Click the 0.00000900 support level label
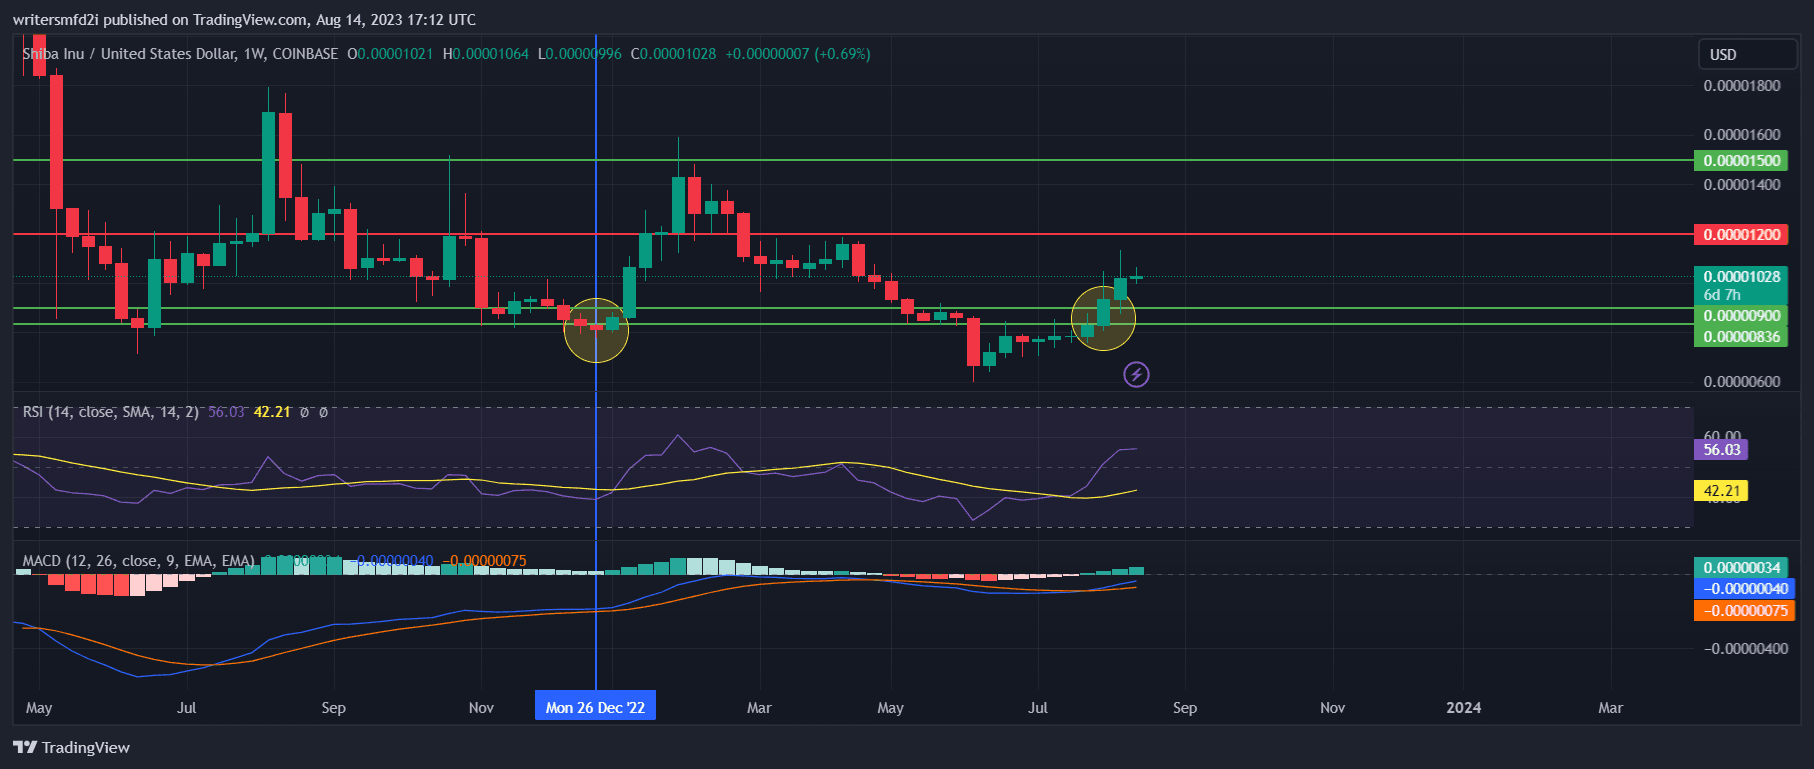Viewport: 1814px width, 769px height. [1742, 316]
